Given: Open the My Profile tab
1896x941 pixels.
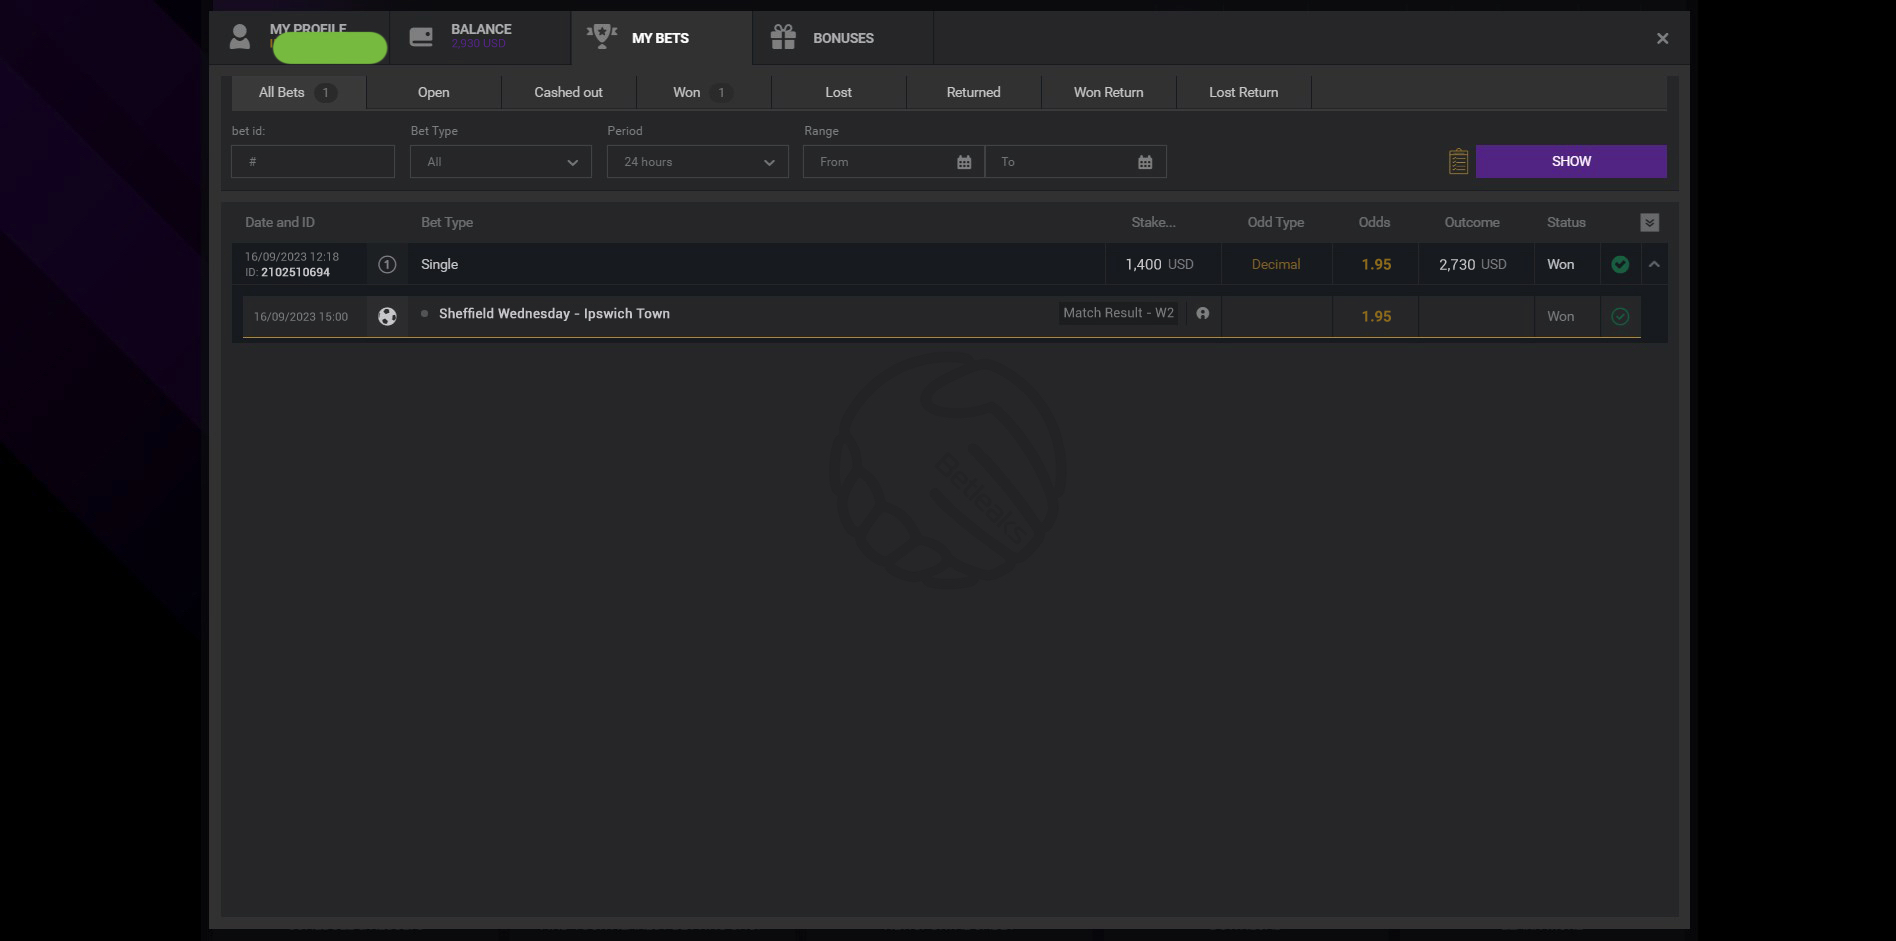Looking at the screenshot, I should [299, 38].
